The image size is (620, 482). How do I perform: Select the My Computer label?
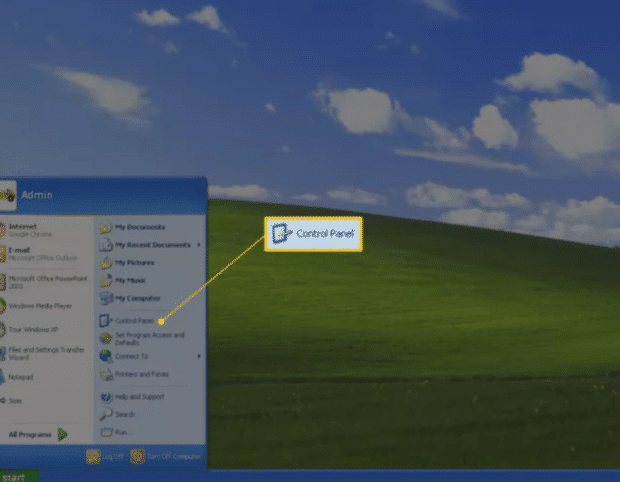[138, 298]
